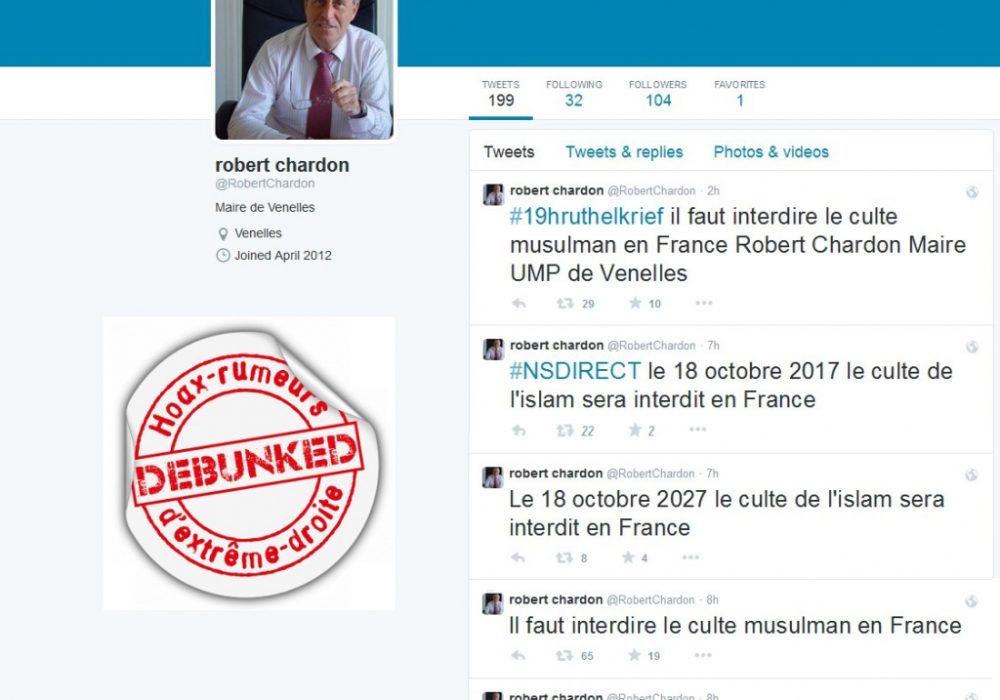Image resolution: width=1000 pixels, height=700 pixels.
Task: Open the Photos & videos tab
Action: pyautogui.click(x=771, y=152)
